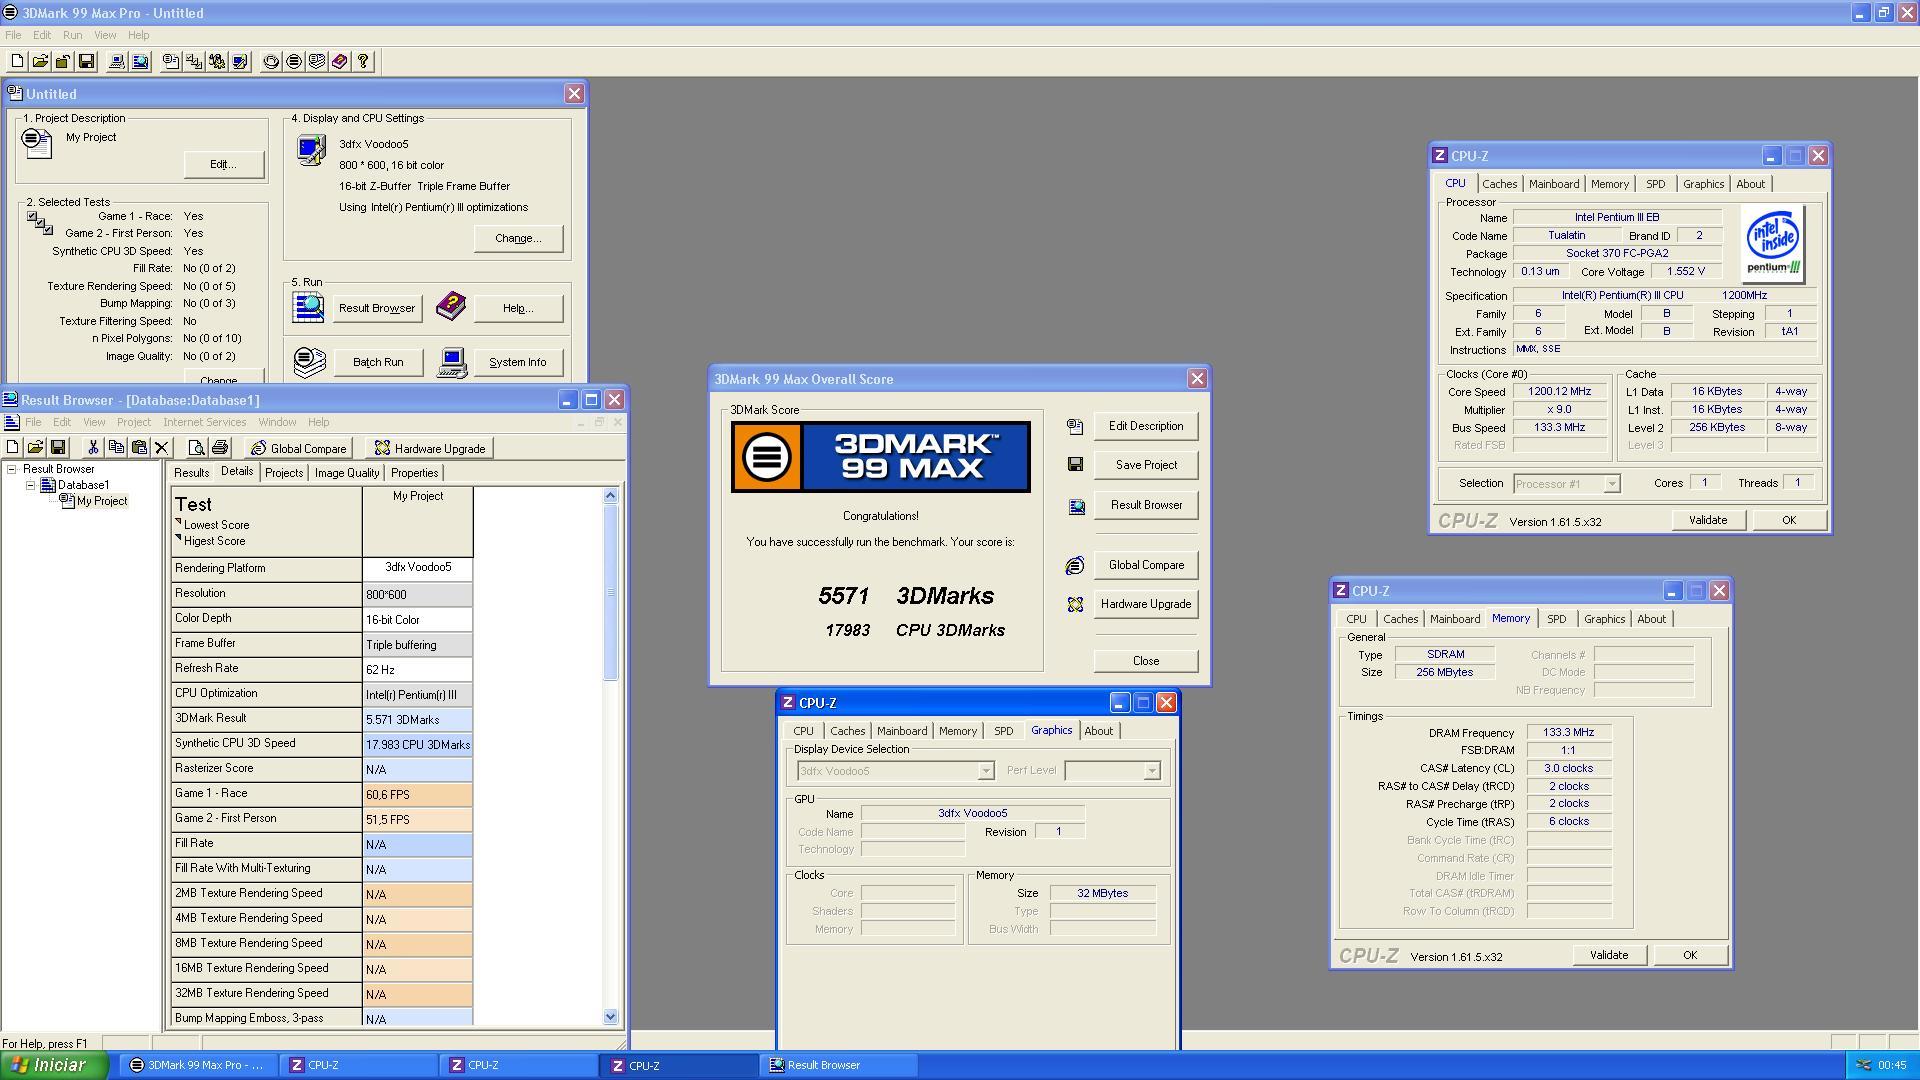Click the System Info button
Viewport: 1920px width, 1080px height.
518,362
